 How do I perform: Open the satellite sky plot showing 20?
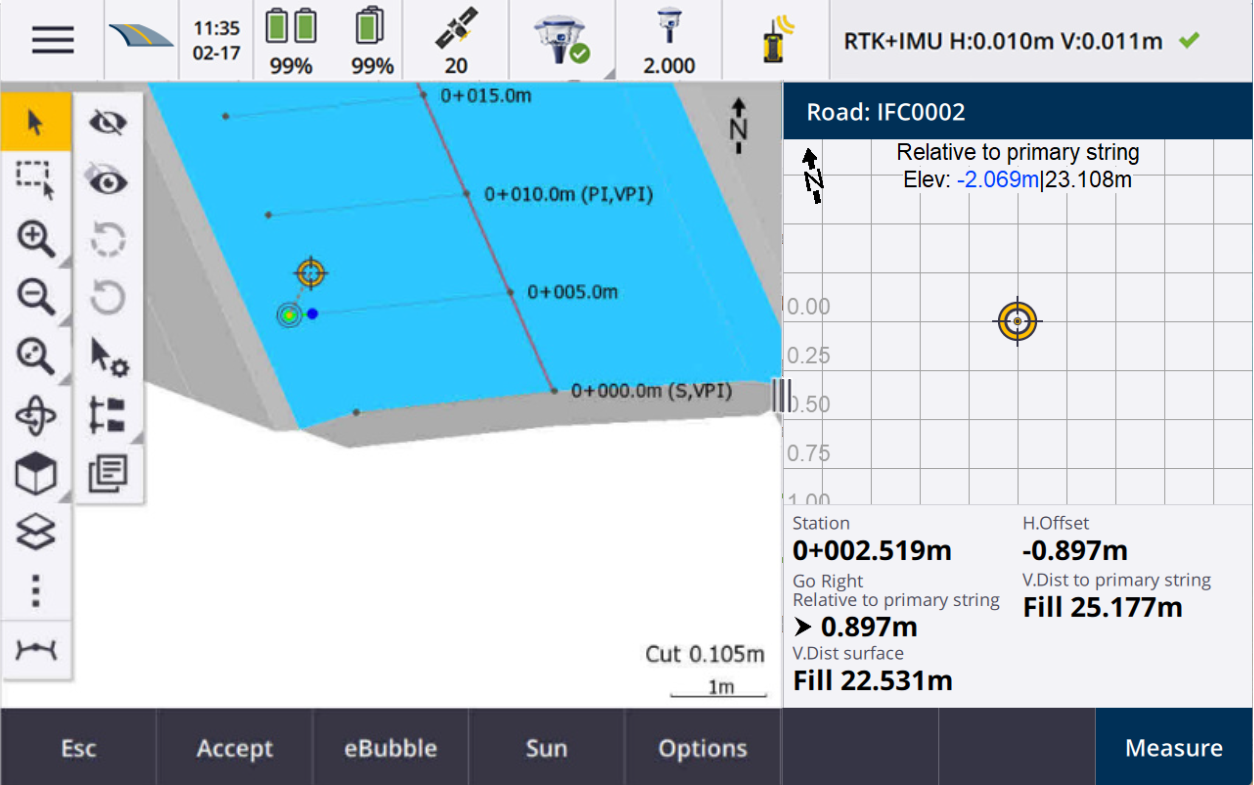(456, 41)
